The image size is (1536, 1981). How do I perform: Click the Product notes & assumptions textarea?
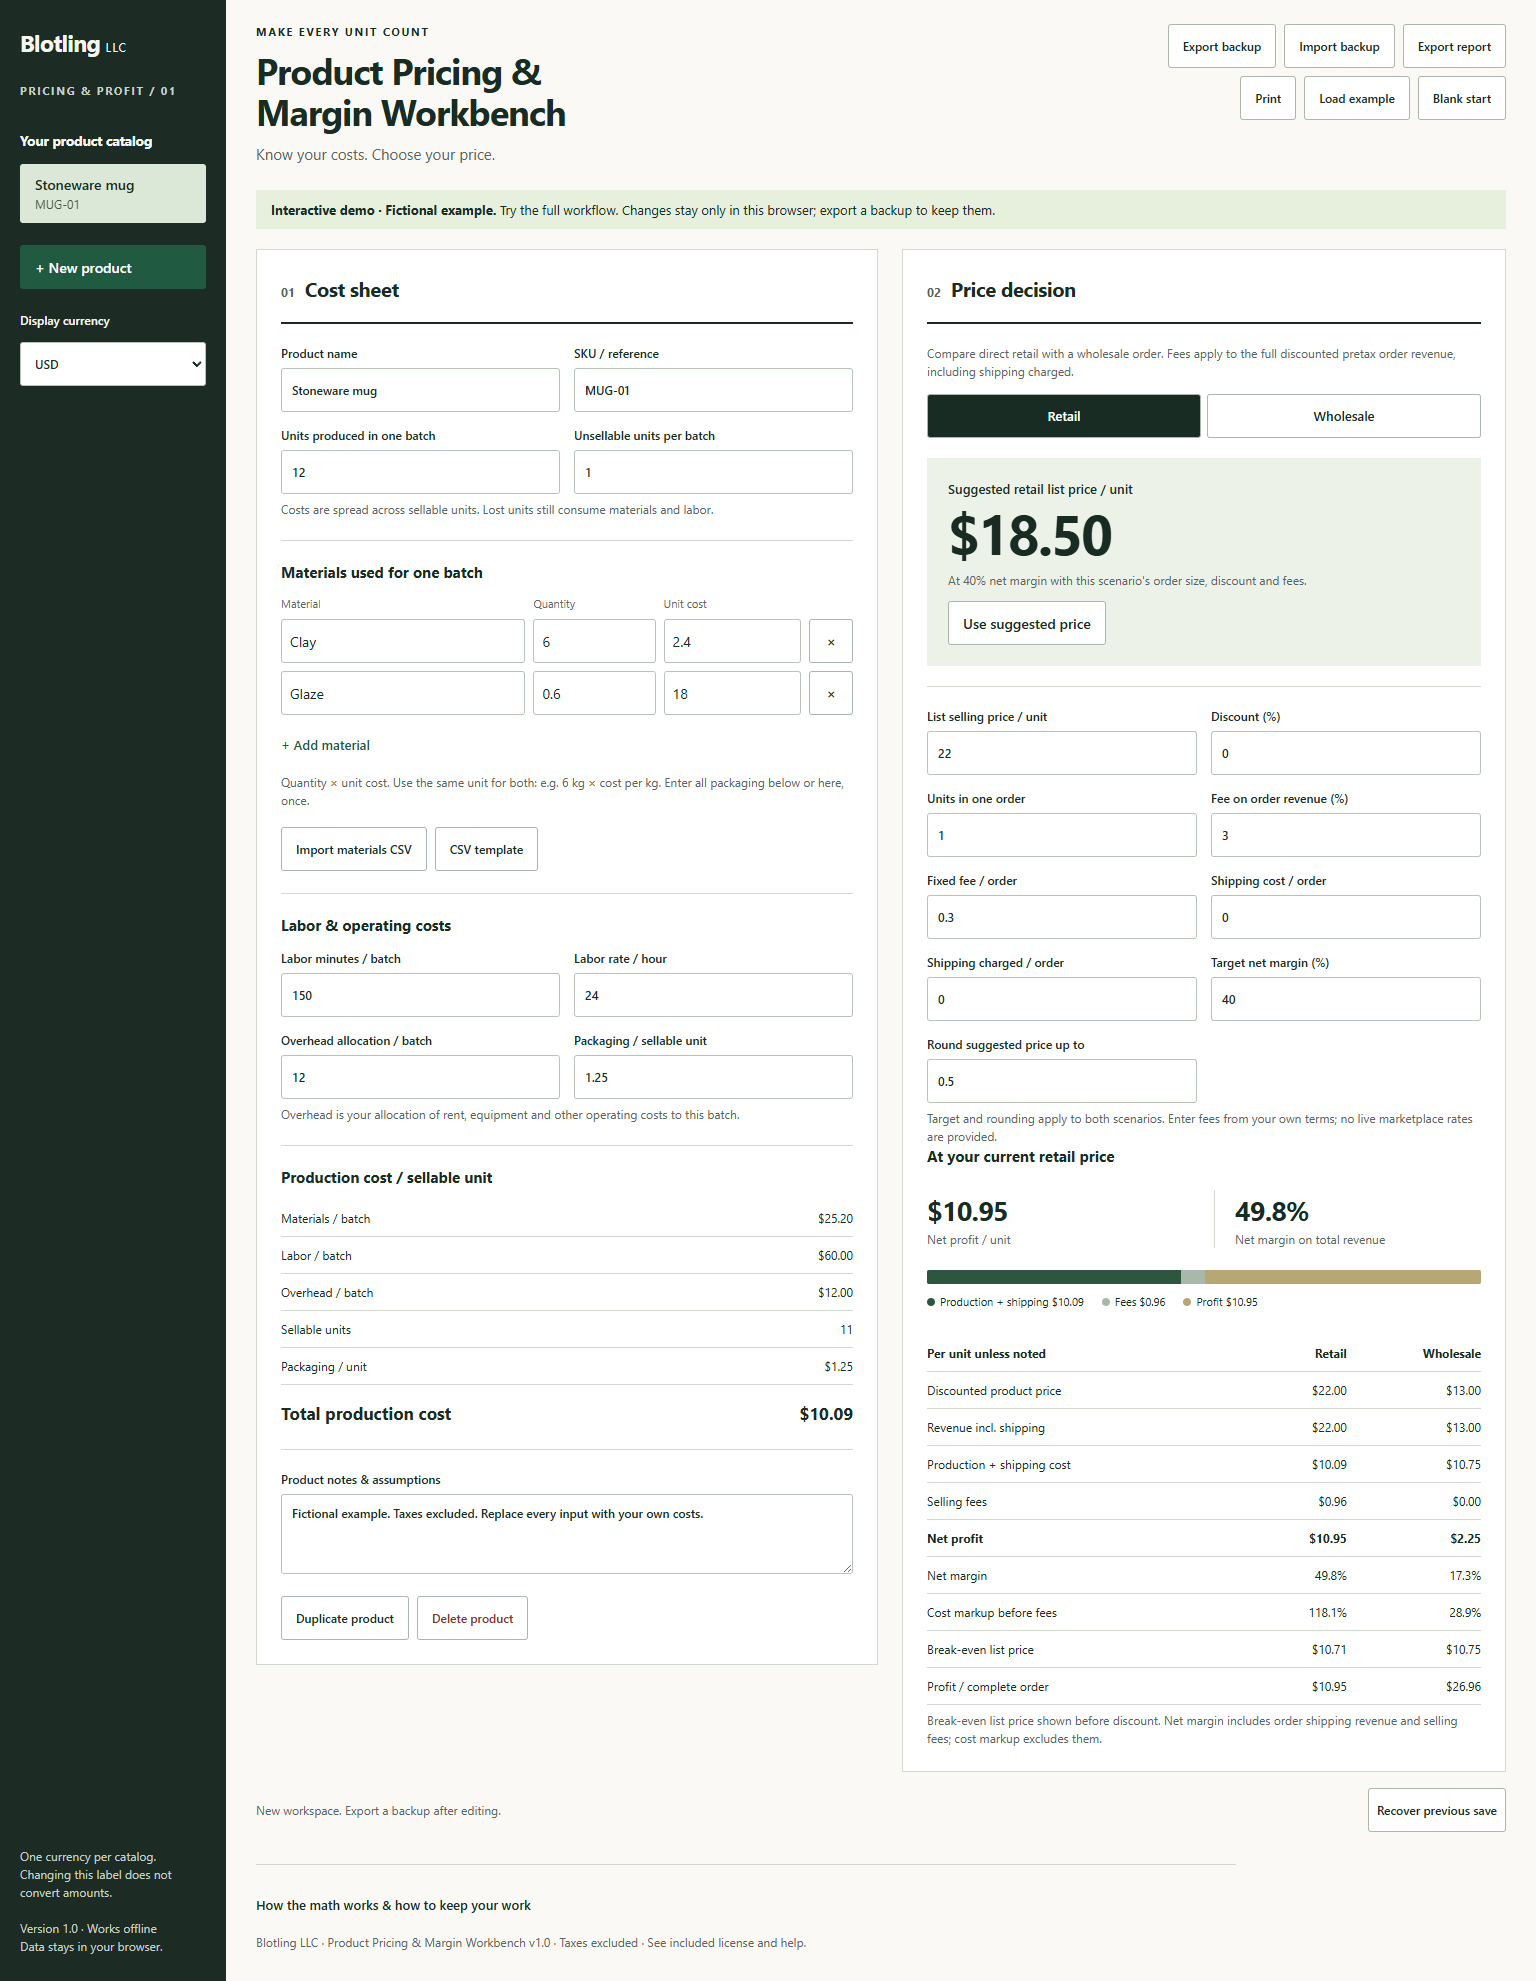(x=566, y=1534)
